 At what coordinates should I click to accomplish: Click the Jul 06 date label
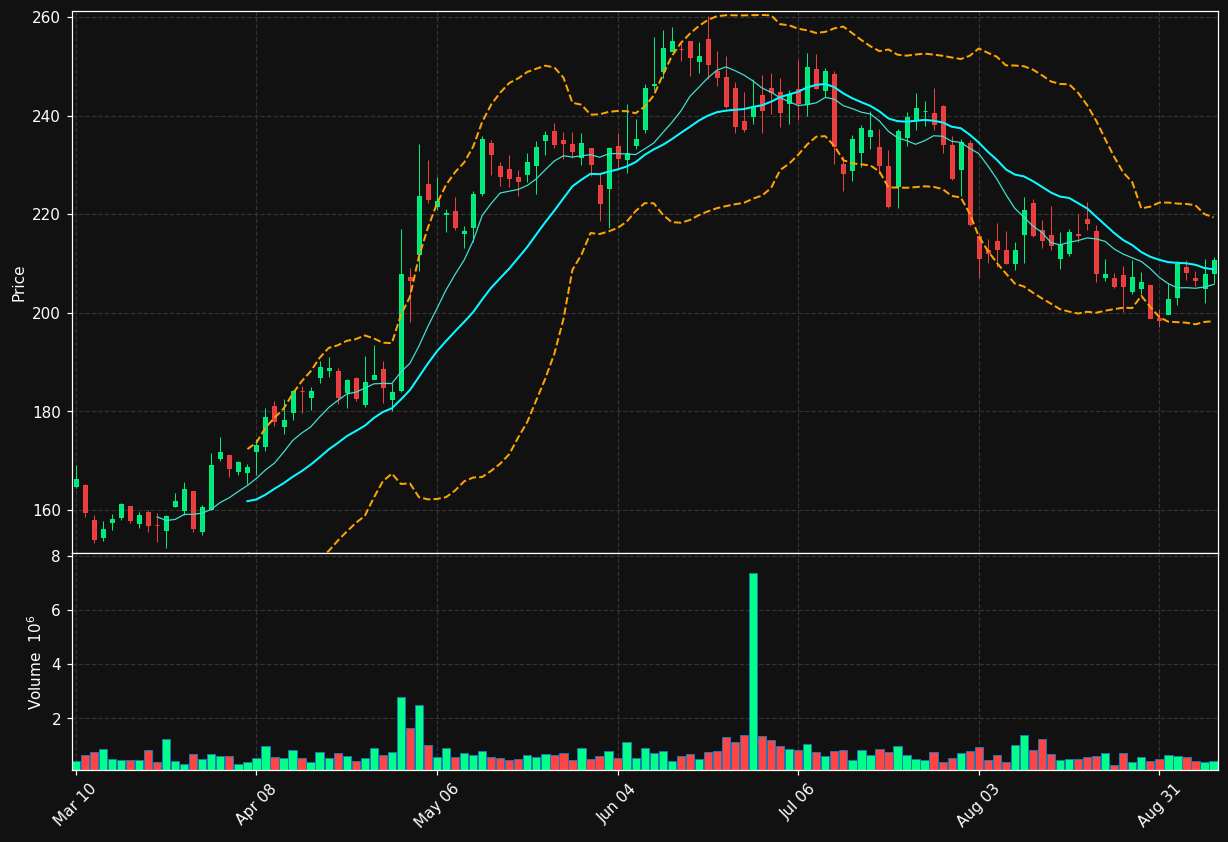(798, 804)
